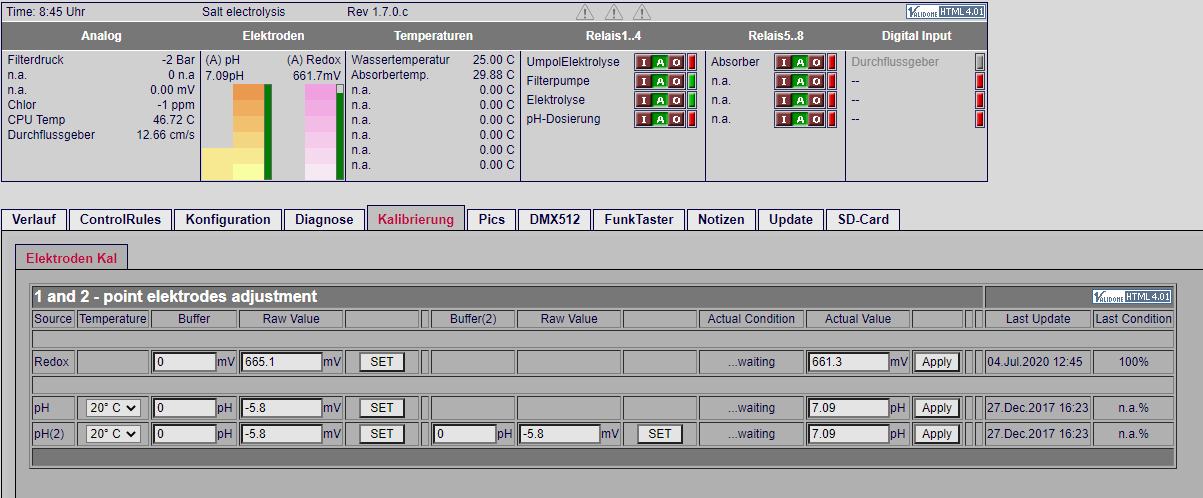Focus the pH row Actual Value field
Viewport: 1203px width, 498px height.
click(x=848, y=408)
